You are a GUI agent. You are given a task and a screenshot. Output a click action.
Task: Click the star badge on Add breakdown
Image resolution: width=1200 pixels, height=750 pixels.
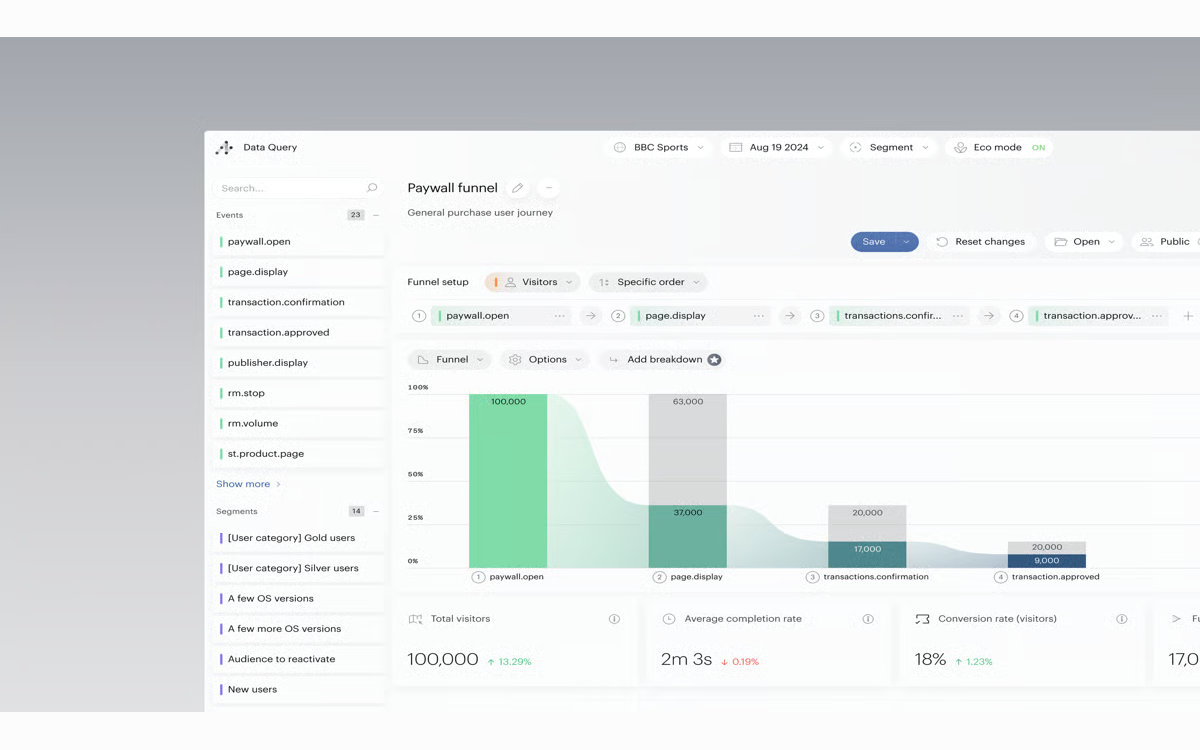pos(714,359)
